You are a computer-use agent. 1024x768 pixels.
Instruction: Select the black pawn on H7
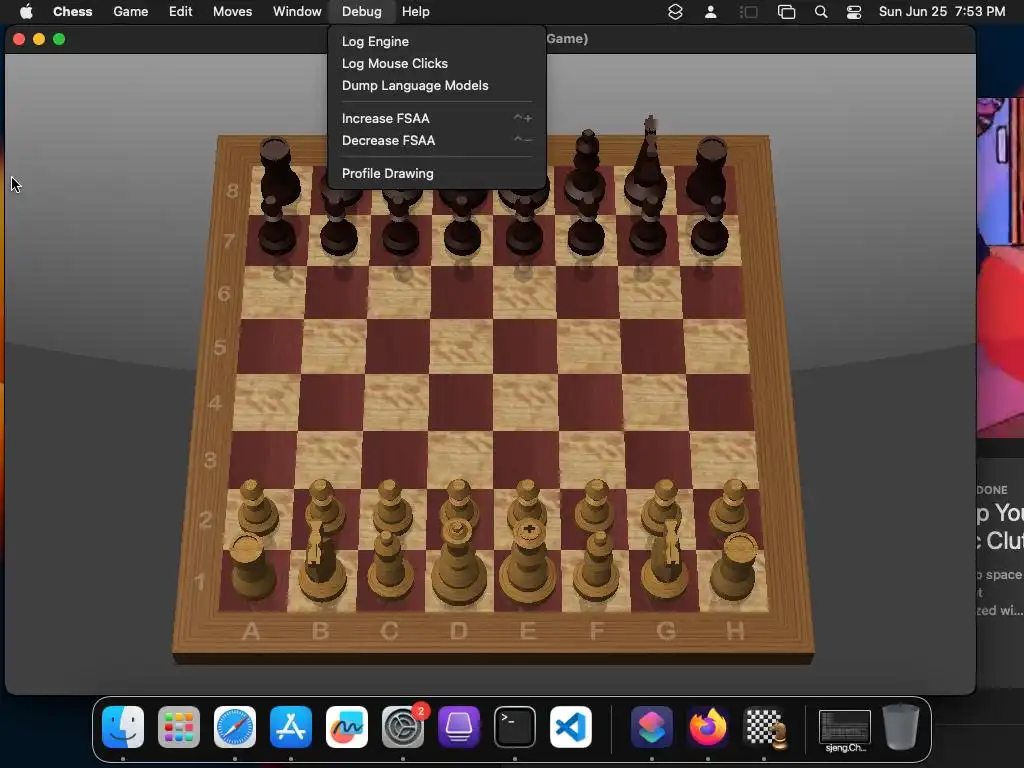tap(711, 227)
